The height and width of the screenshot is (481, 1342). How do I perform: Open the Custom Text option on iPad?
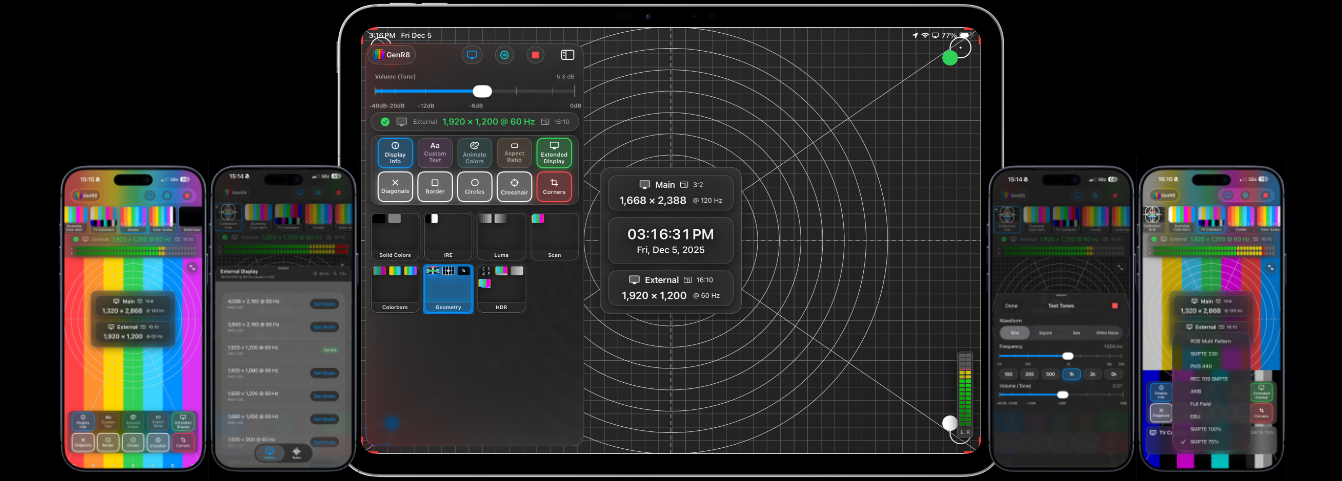pyautogui.click(x=435, y=152)
